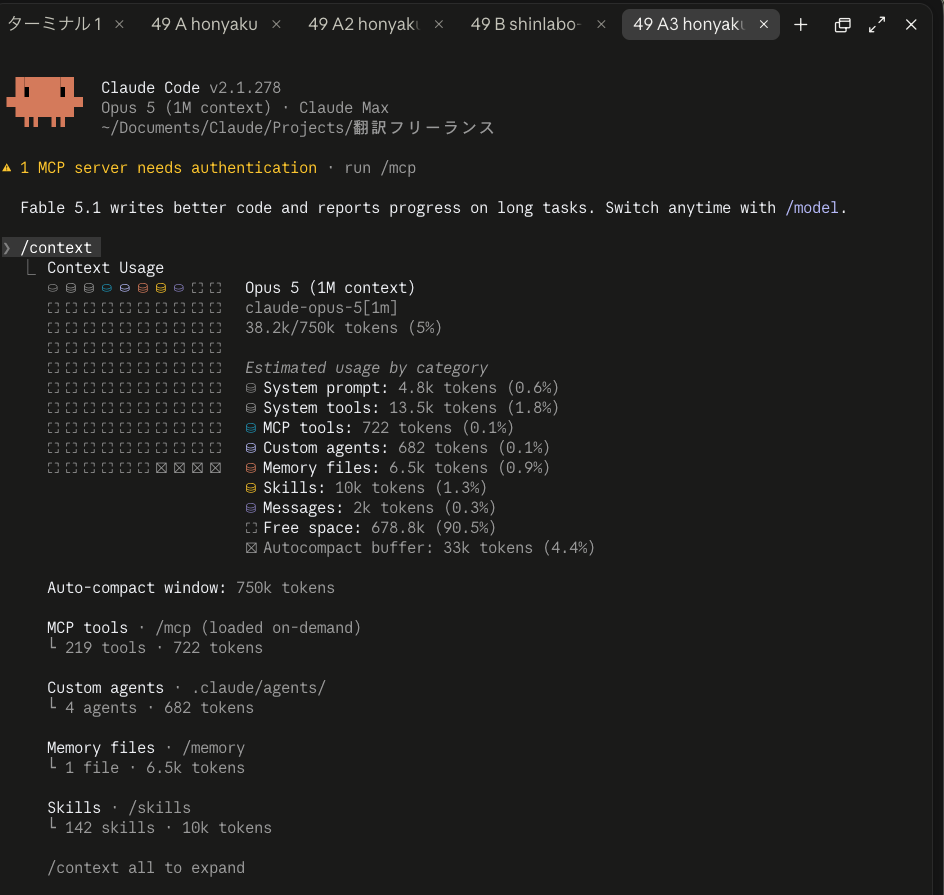The image size is (944, 895).
Task: Click the Claude Code mascot logo
Action: 44,101
